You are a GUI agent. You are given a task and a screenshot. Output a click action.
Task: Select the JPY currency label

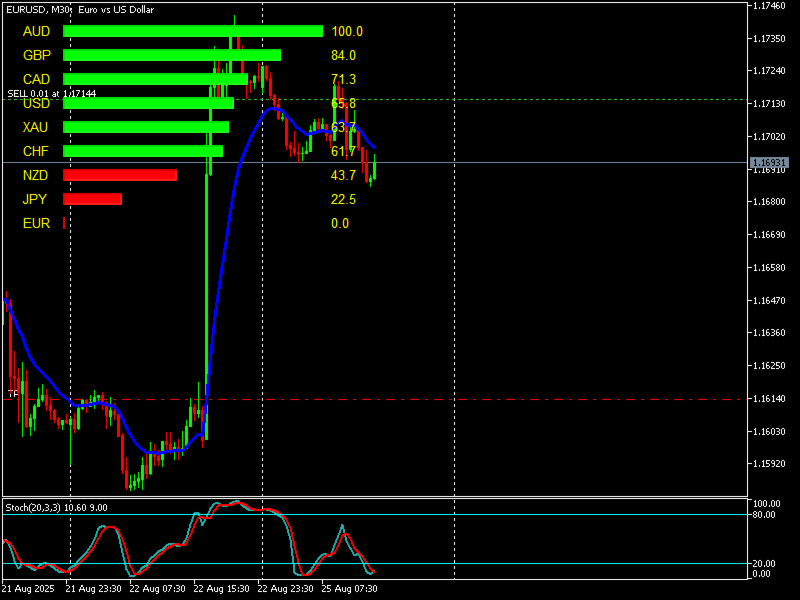[35, 199]
